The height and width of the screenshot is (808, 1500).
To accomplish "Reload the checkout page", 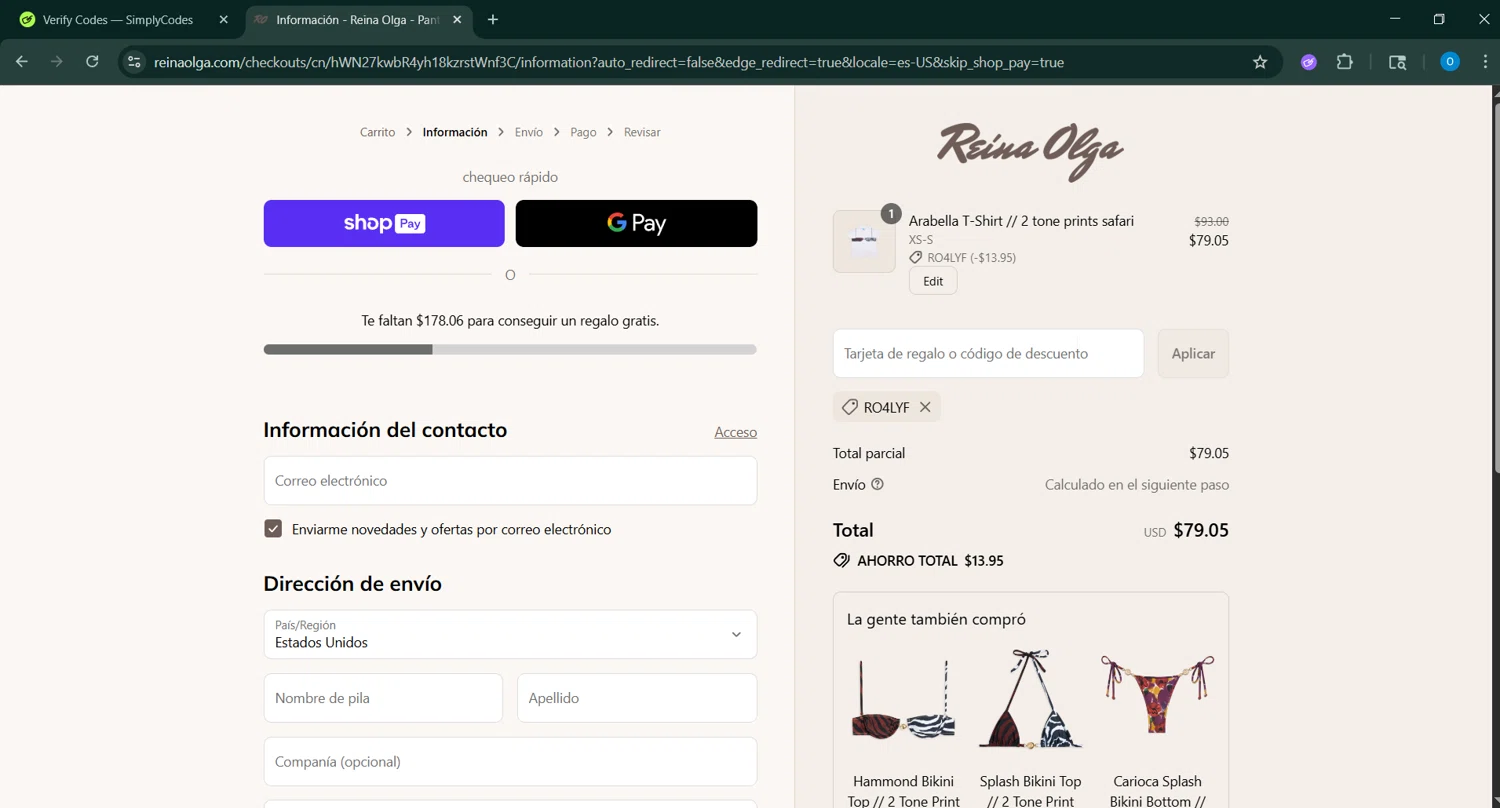I will (x=92, y=62).
